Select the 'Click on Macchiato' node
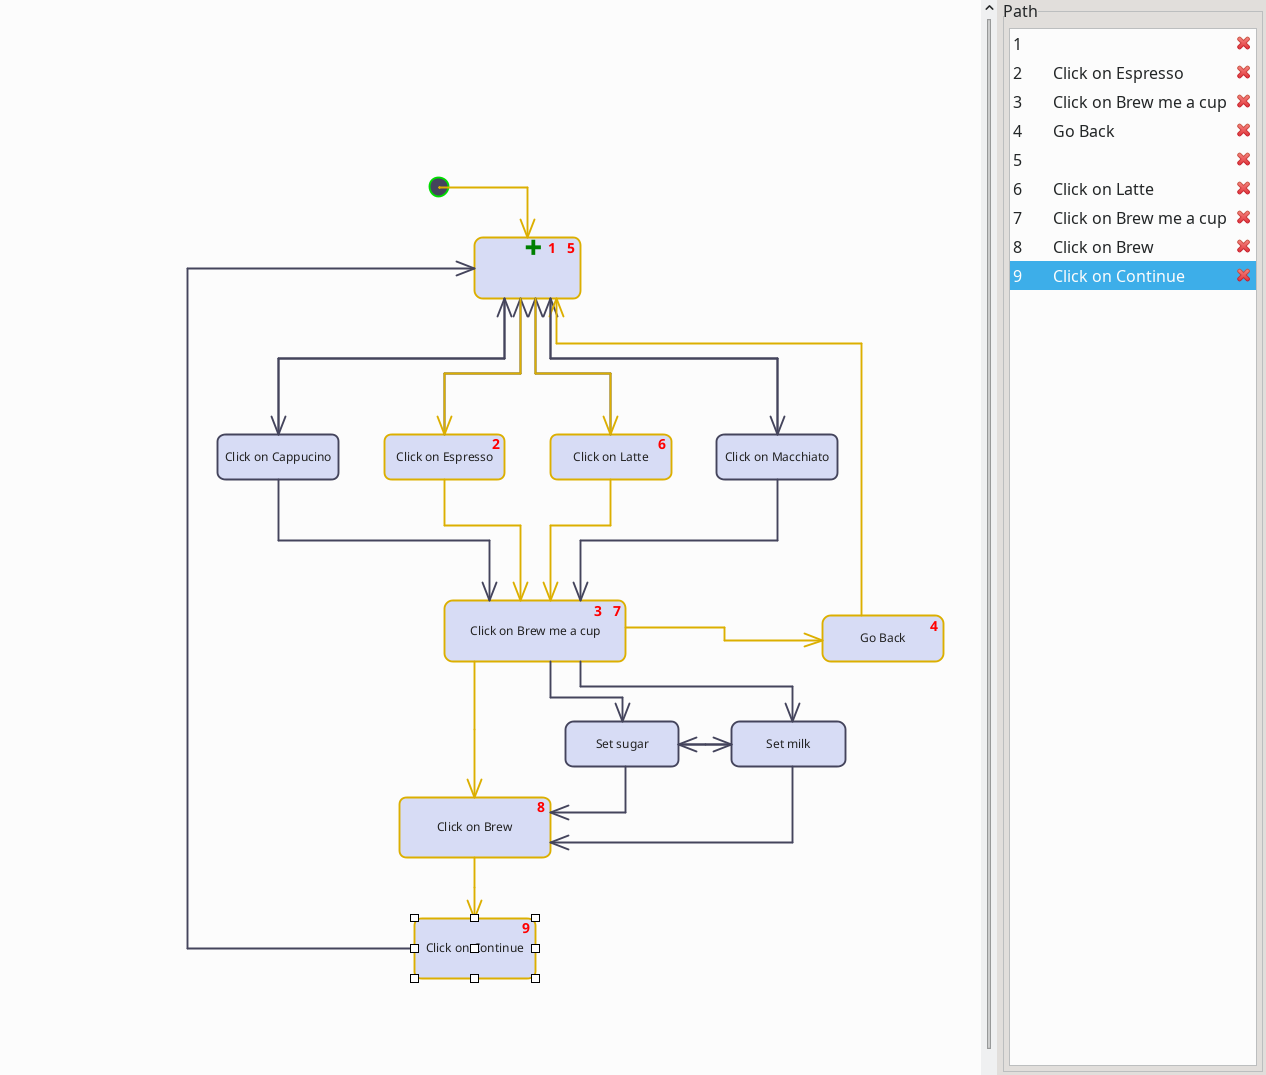The width and height of the screenshot is (1266, 1075). 777,456
